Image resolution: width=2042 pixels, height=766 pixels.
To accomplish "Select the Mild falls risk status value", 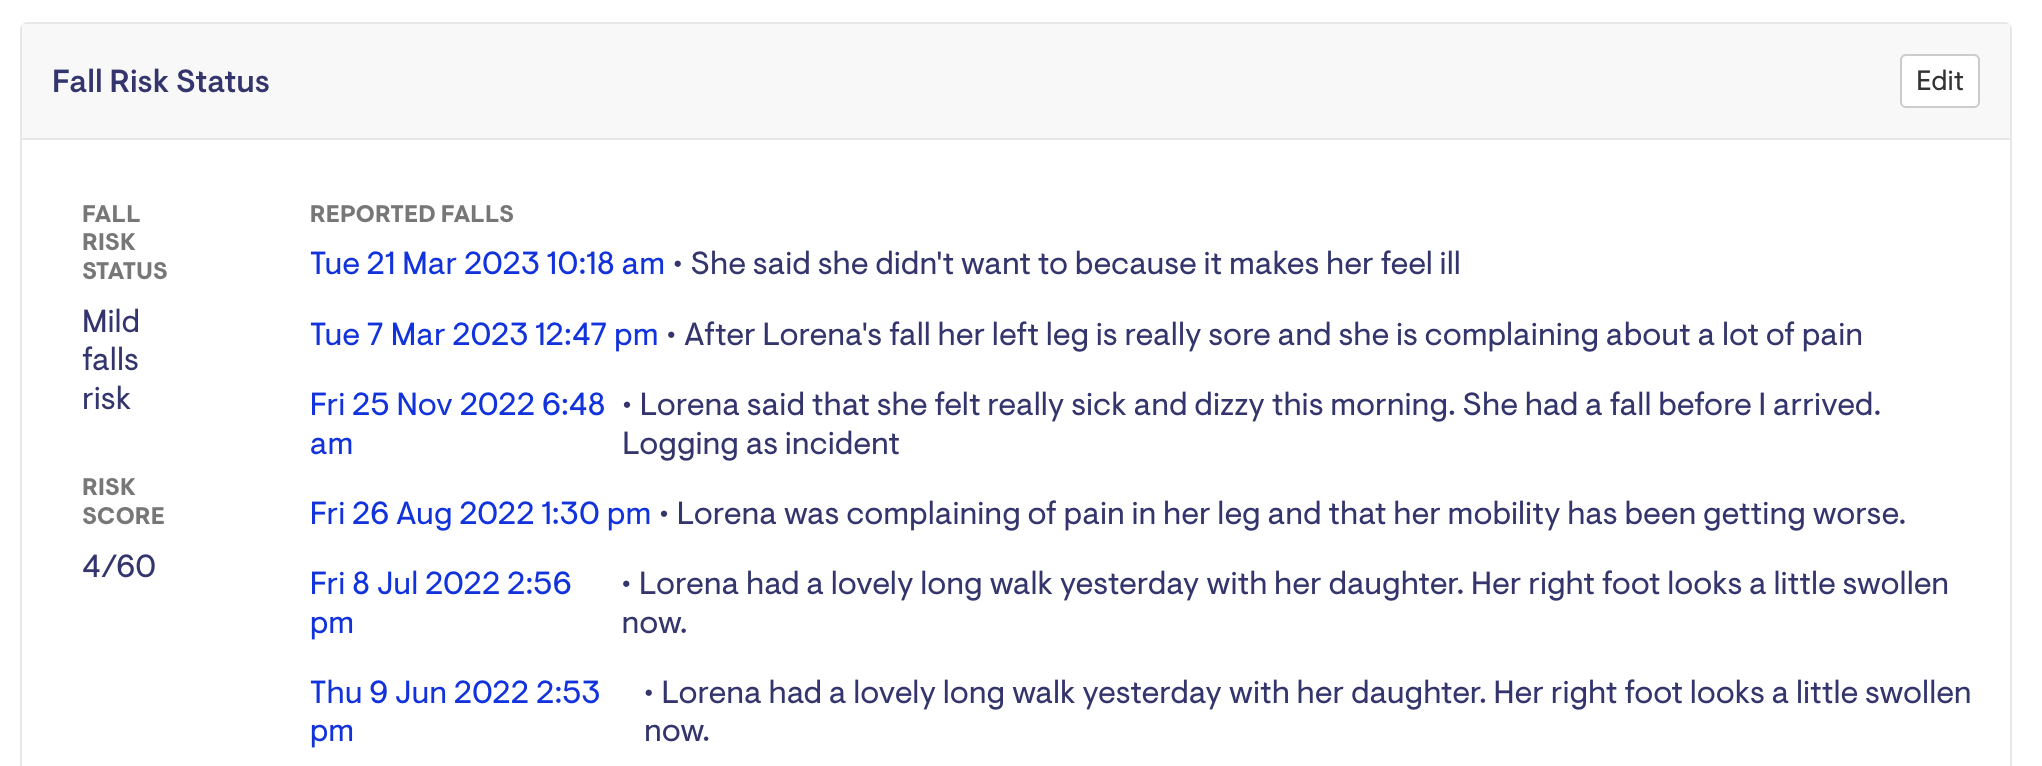I will pyautogui.click(x=110, y=360).
